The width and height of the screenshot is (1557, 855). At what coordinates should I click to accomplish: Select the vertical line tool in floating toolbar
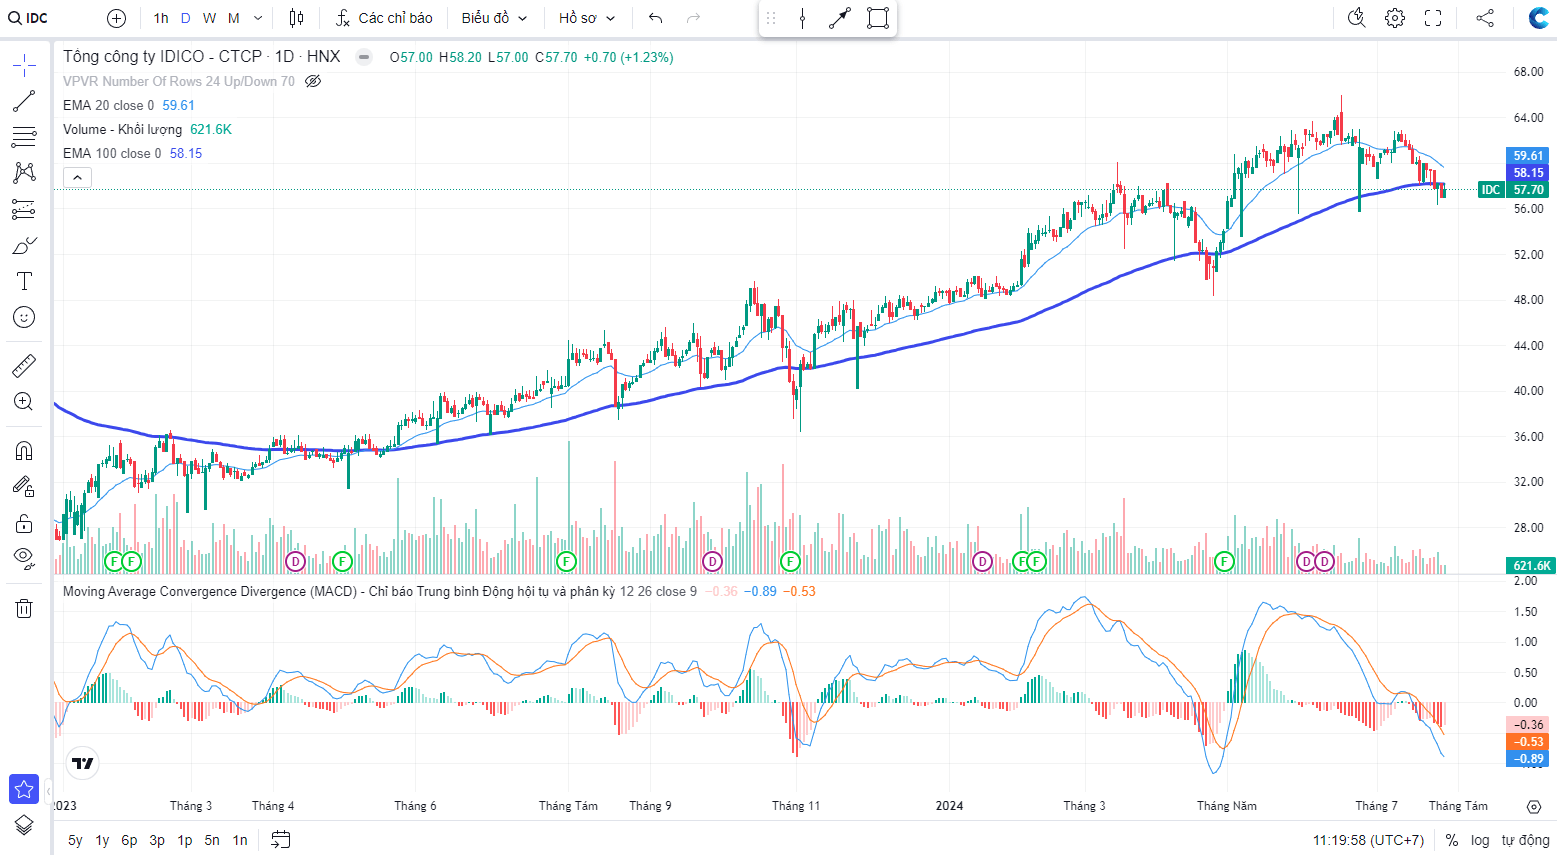[x=803, y=18]
